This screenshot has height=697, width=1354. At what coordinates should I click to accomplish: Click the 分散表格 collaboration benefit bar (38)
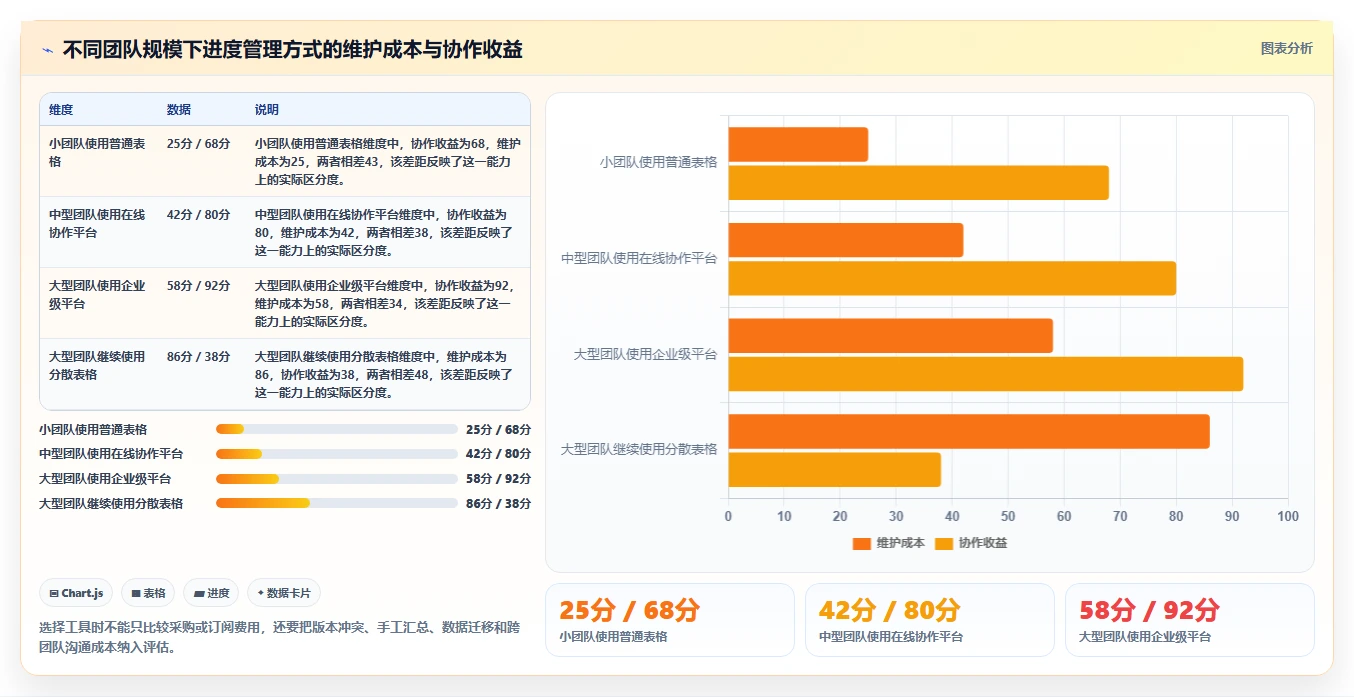click(x=834, y=470)
